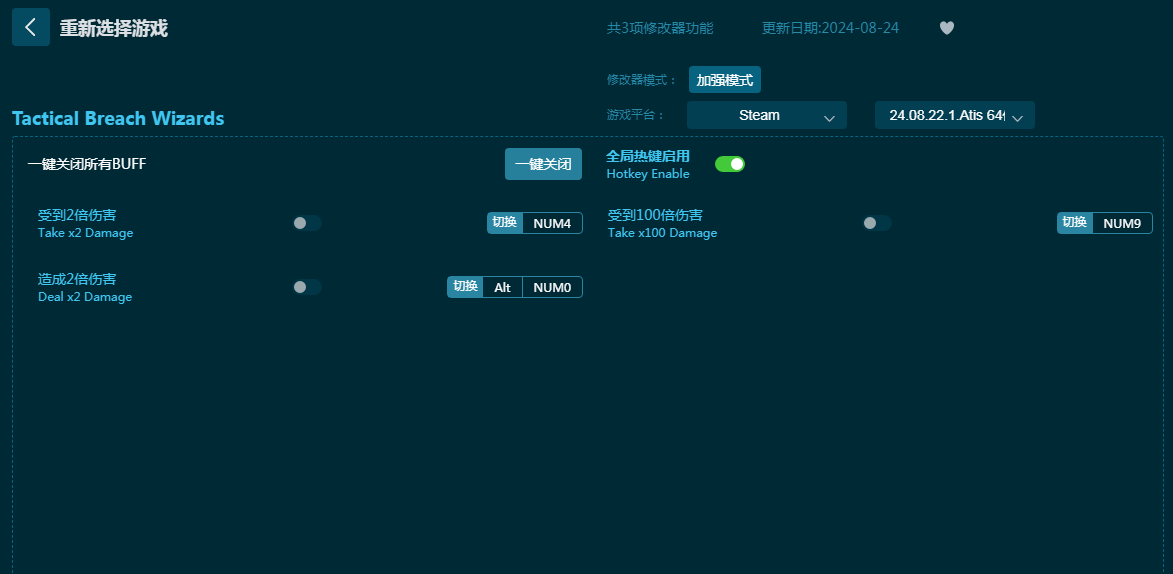
Task: Select the 加强模式 mode button
Action: tap(725, 80)
